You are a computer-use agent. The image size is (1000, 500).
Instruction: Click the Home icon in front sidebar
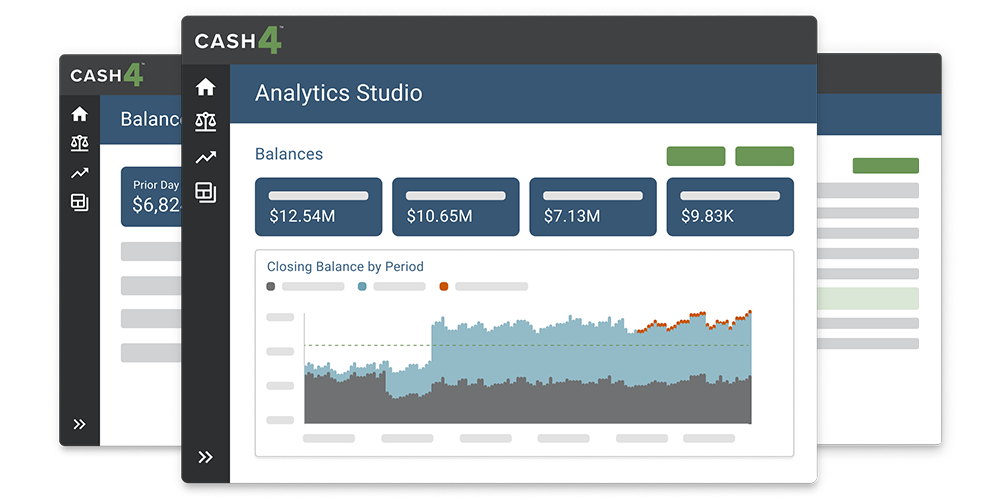tap(205, 87)
